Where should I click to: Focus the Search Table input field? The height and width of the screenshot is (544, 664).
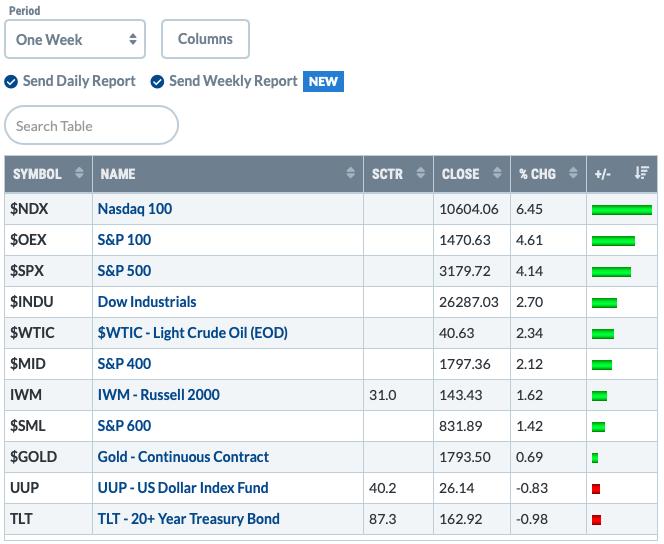pyautogui.click(x=91, y=125)
